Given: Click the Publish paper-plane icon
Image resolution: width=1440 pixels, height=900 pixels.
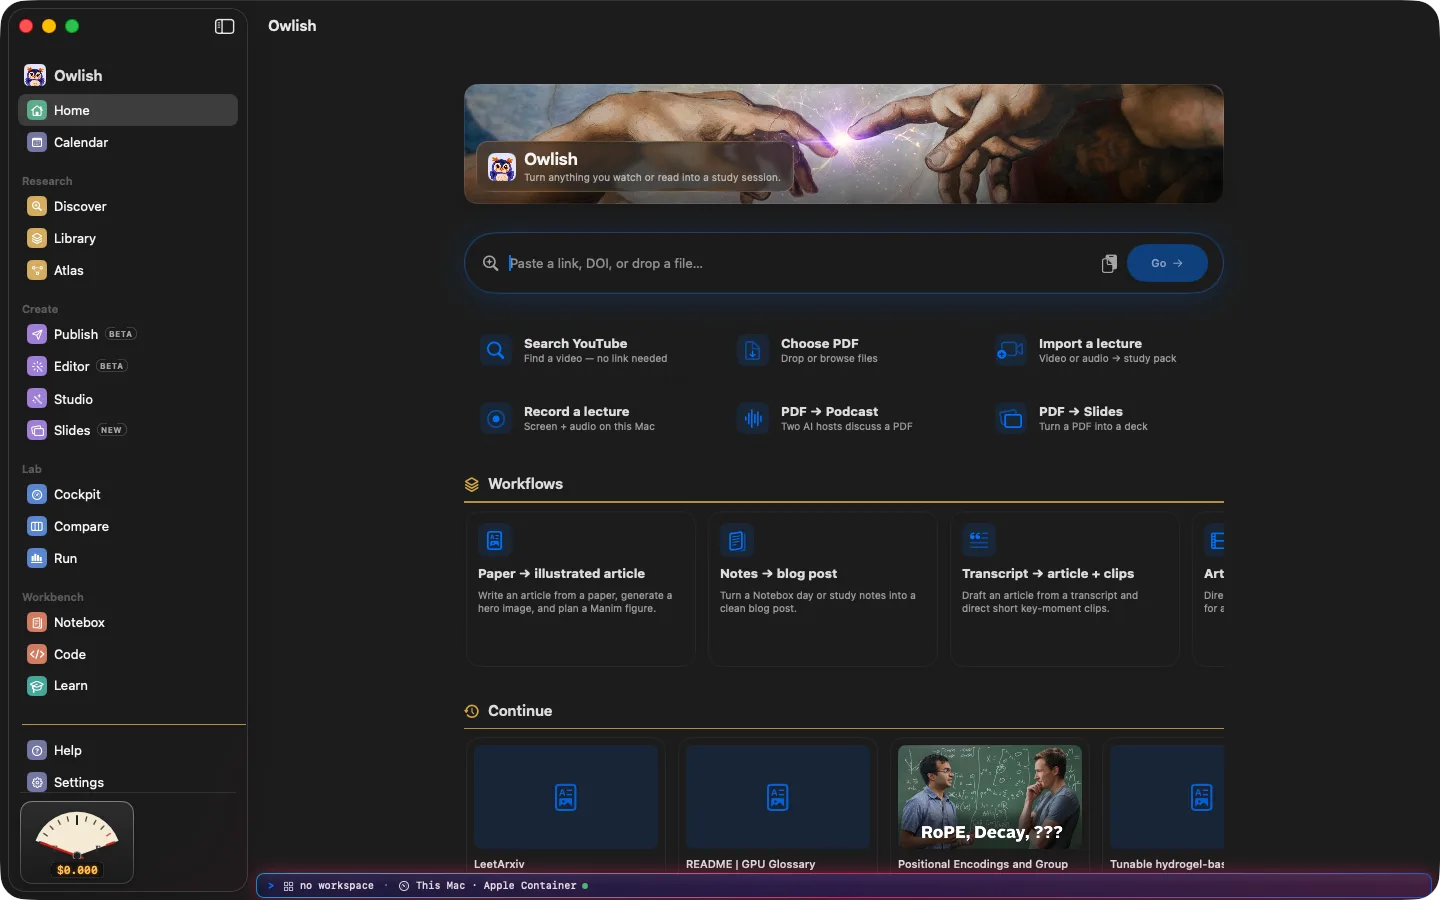Looking at the screenshot, I should click(x=37, y=334).
